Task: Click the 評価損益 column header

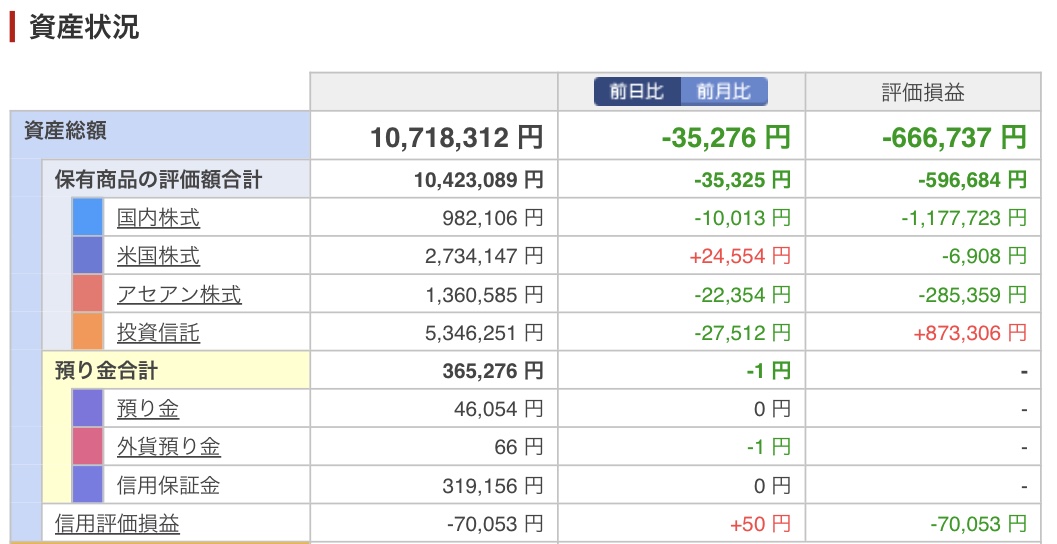Action: 923,92
